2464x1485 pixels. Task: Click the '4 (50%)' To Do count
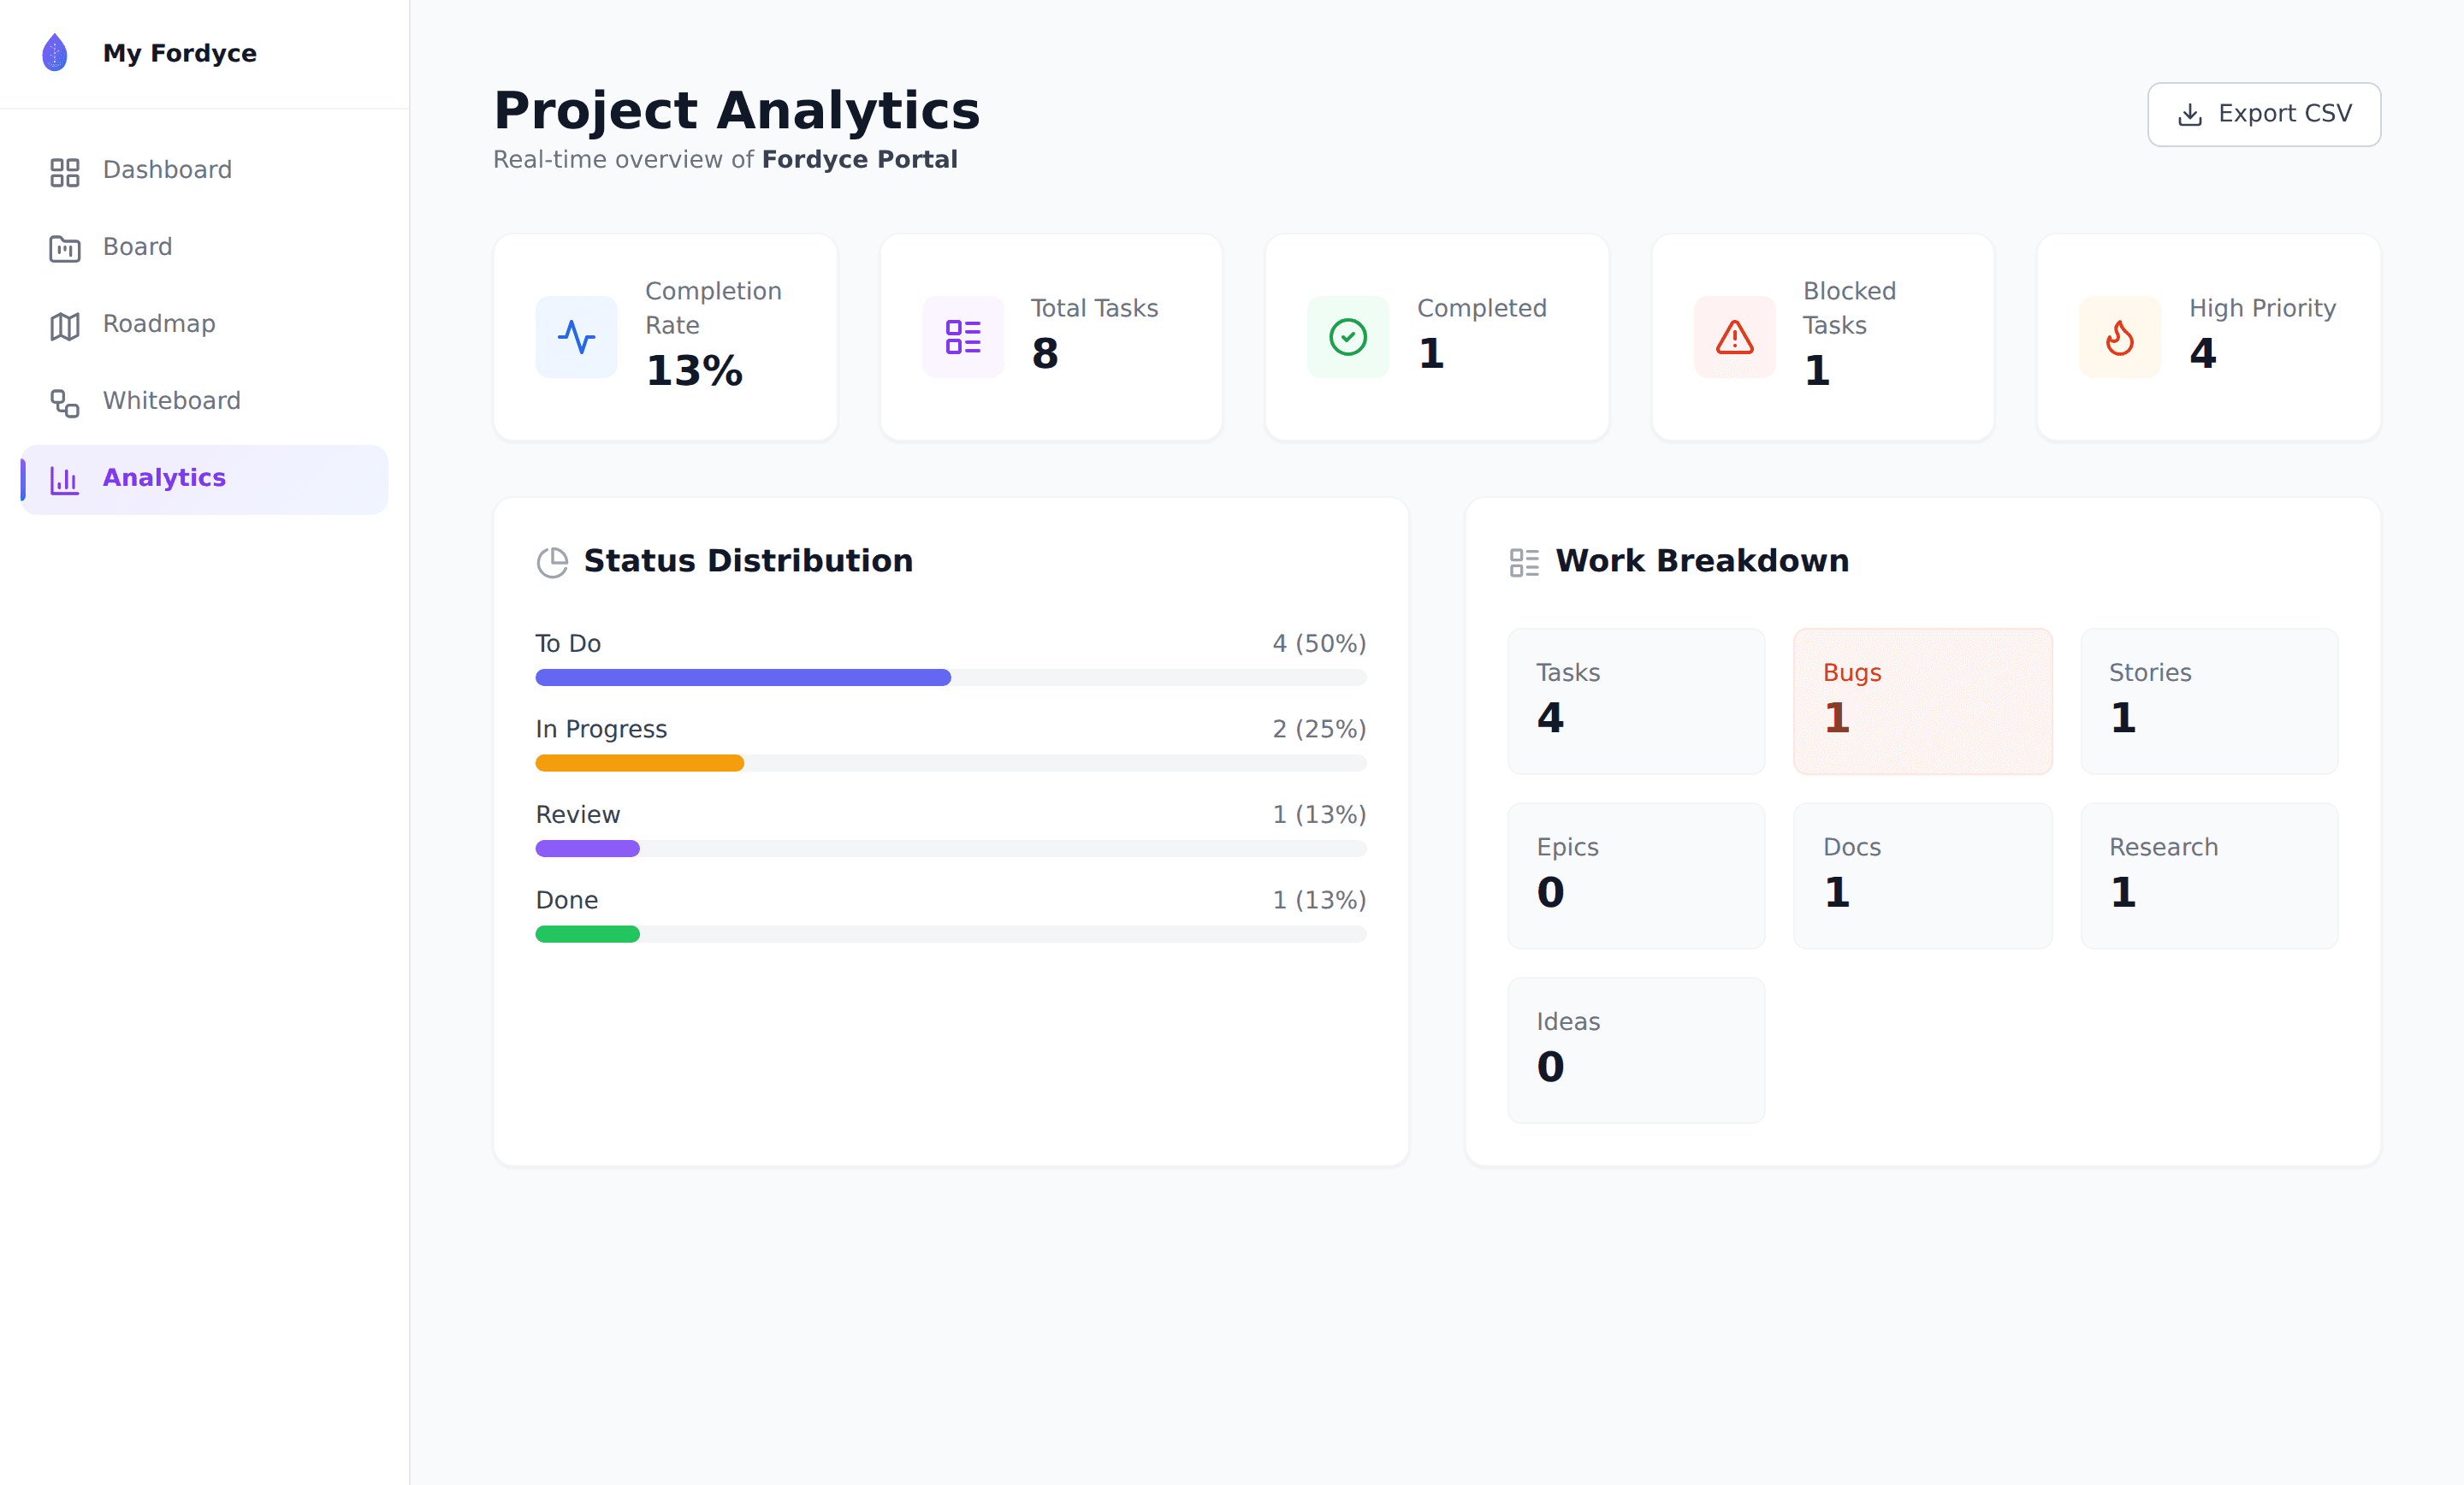[1319, 643]
